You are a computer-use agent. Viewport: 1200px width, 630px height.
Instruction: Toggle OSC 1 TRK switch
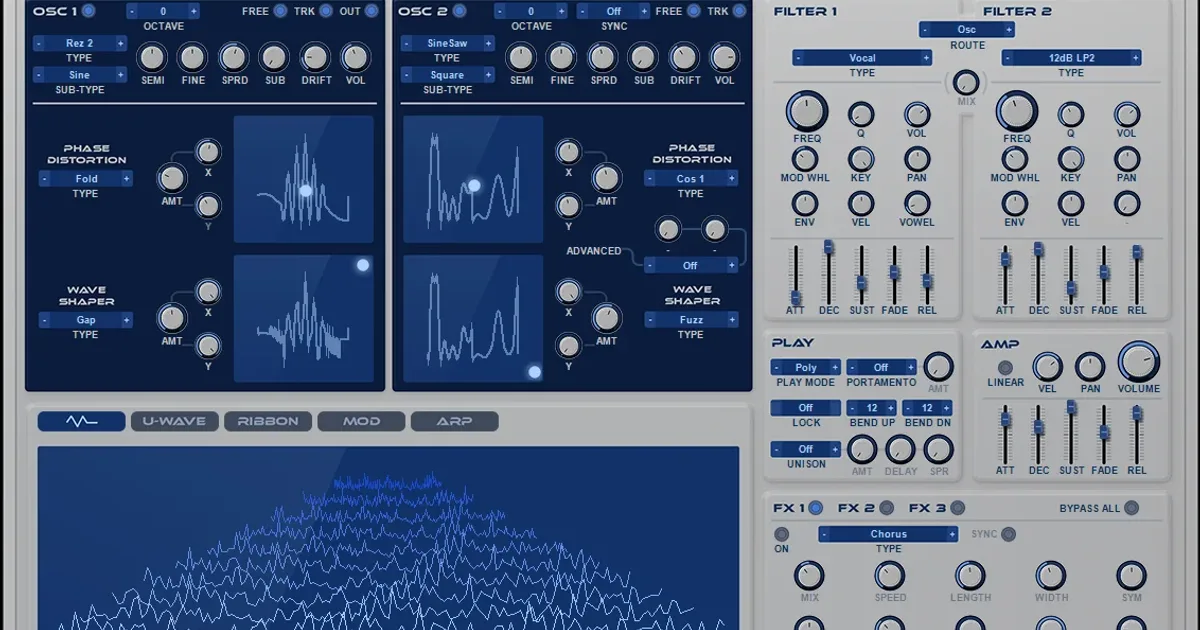tap(325, 11)
